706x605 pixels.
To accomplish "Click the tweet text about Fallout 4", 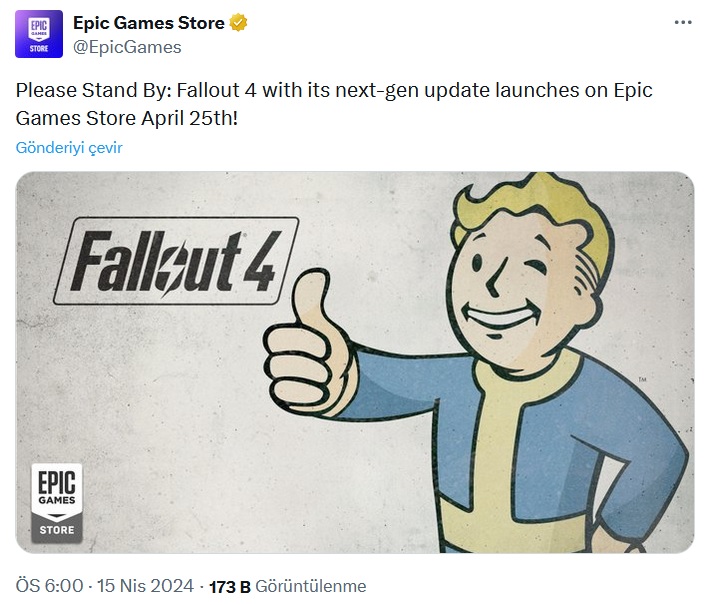I will pyautogui.click(x=334, y=104).
